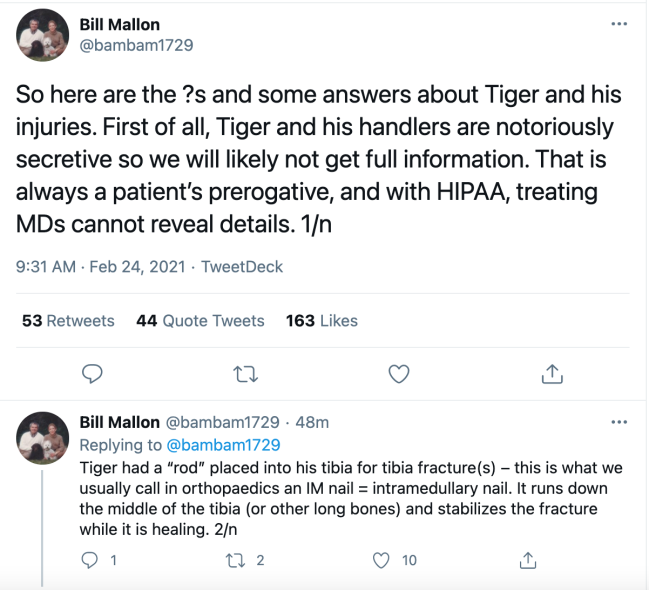Open more options on the 2/n reply
Screen dimensions: 649x590
coord(619,423)
